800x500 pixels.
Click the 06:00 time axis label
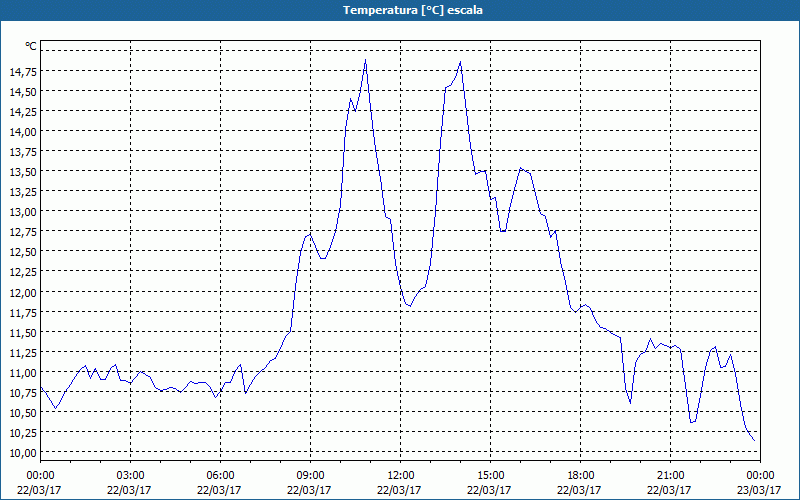click(220, 476)
